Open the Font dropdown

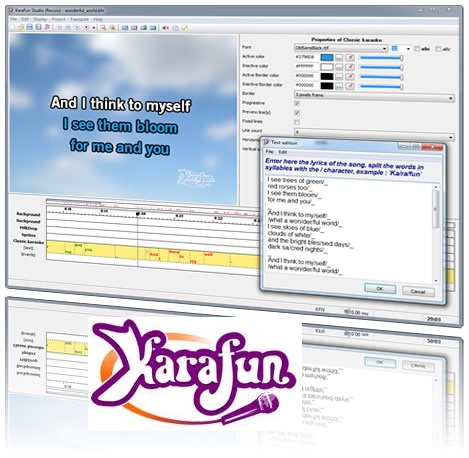341,48
